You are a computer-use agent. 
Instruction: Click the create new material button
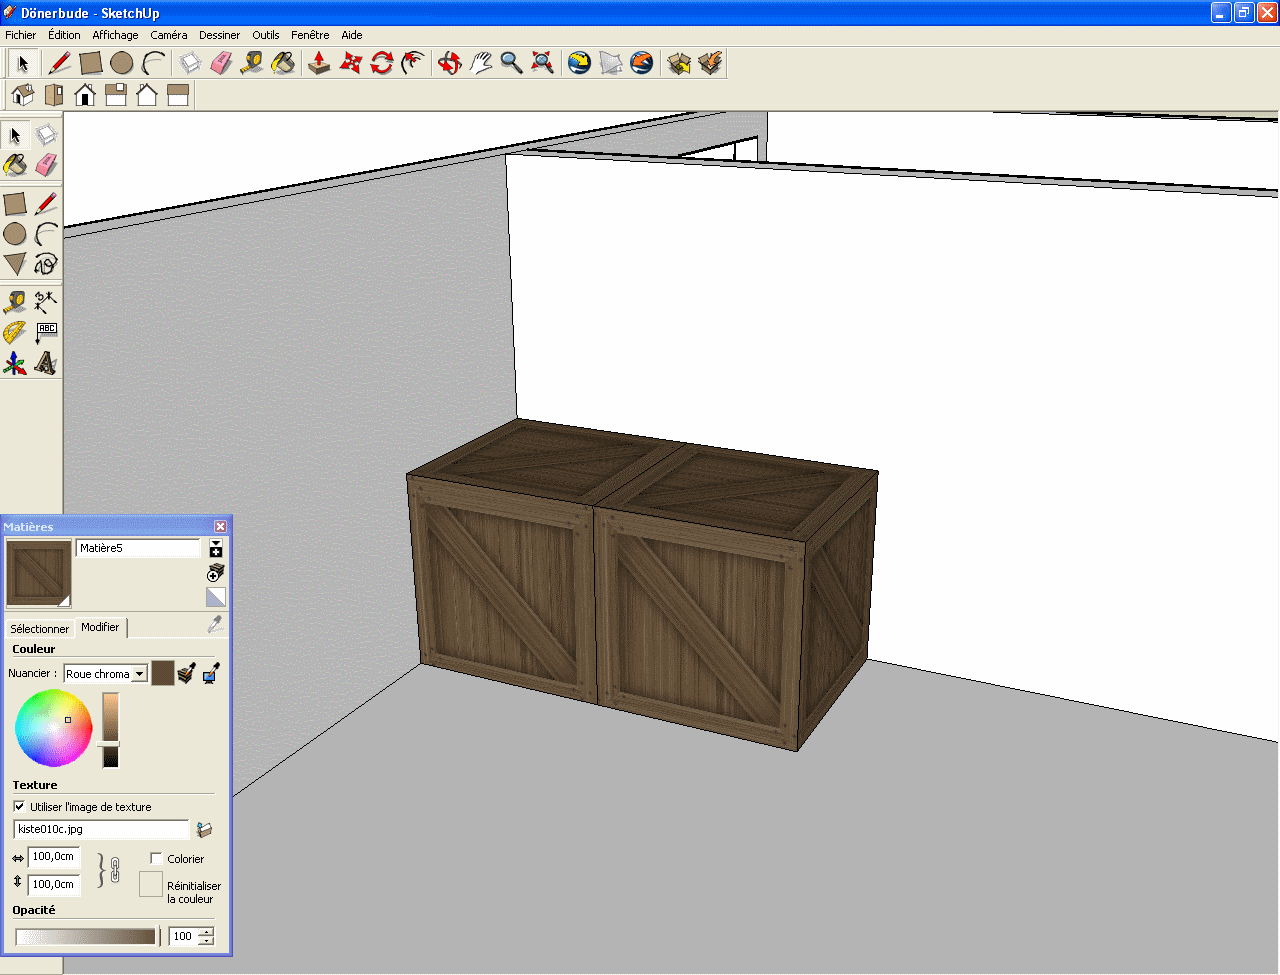point(216,573)
